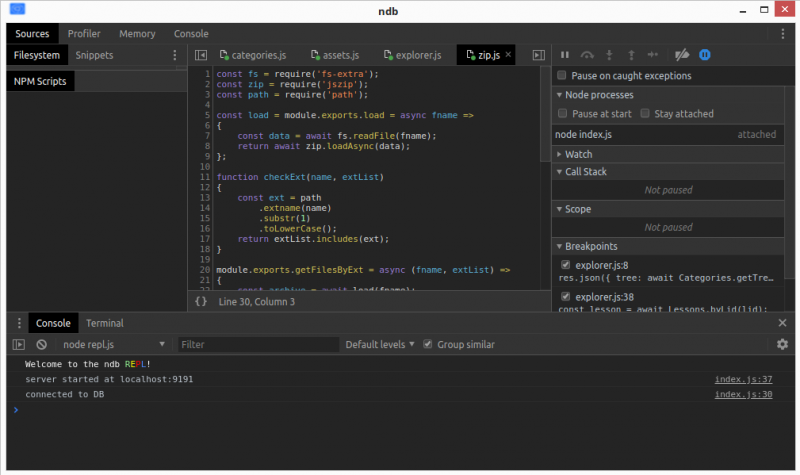Screen dimensions: 800x475
Task: Follow the index.js:37 source link
Action: click(x=743, y=380)
